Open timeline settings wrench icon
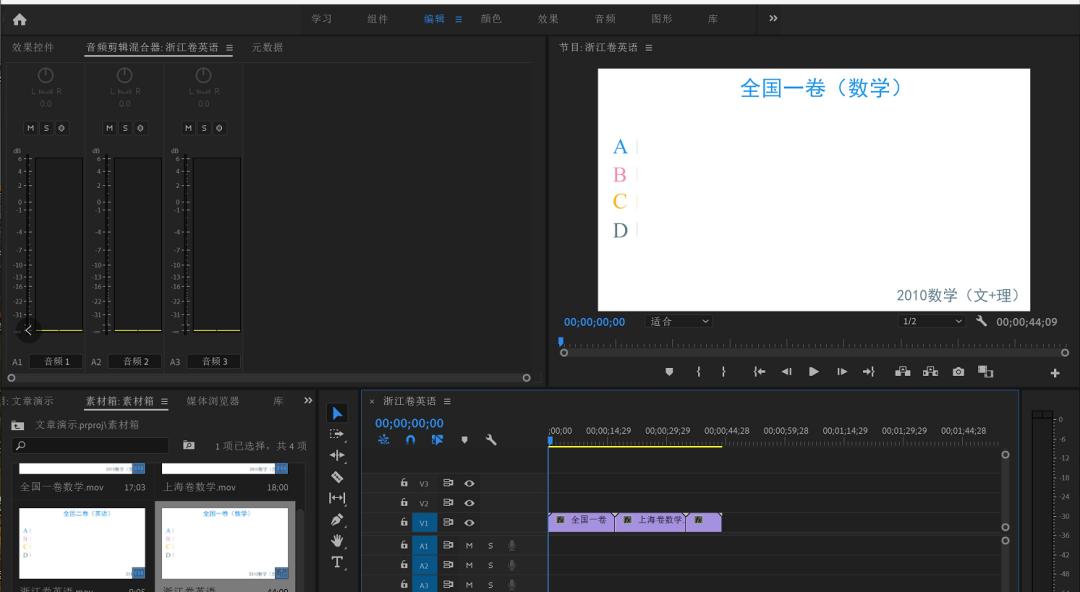 click(x=491, y=440)
